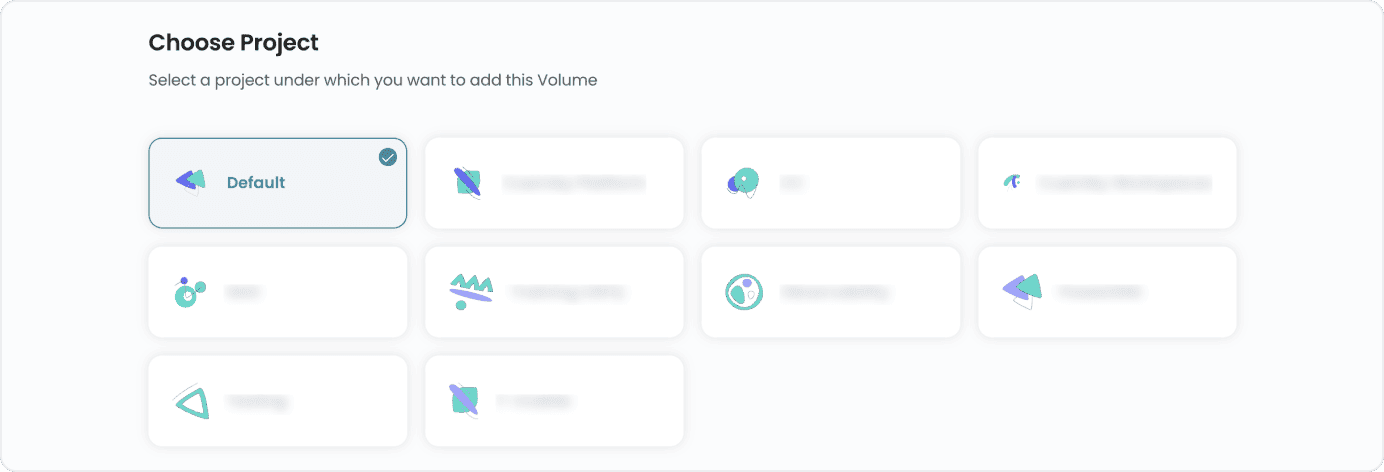
Task: Click the Default project's double-triangle icon
Action: (x=191, y=181)
